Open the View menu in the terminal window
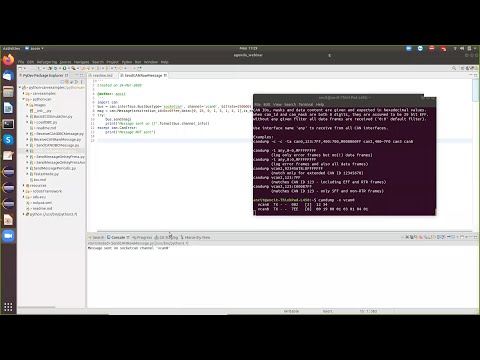 tap(277, 104)
